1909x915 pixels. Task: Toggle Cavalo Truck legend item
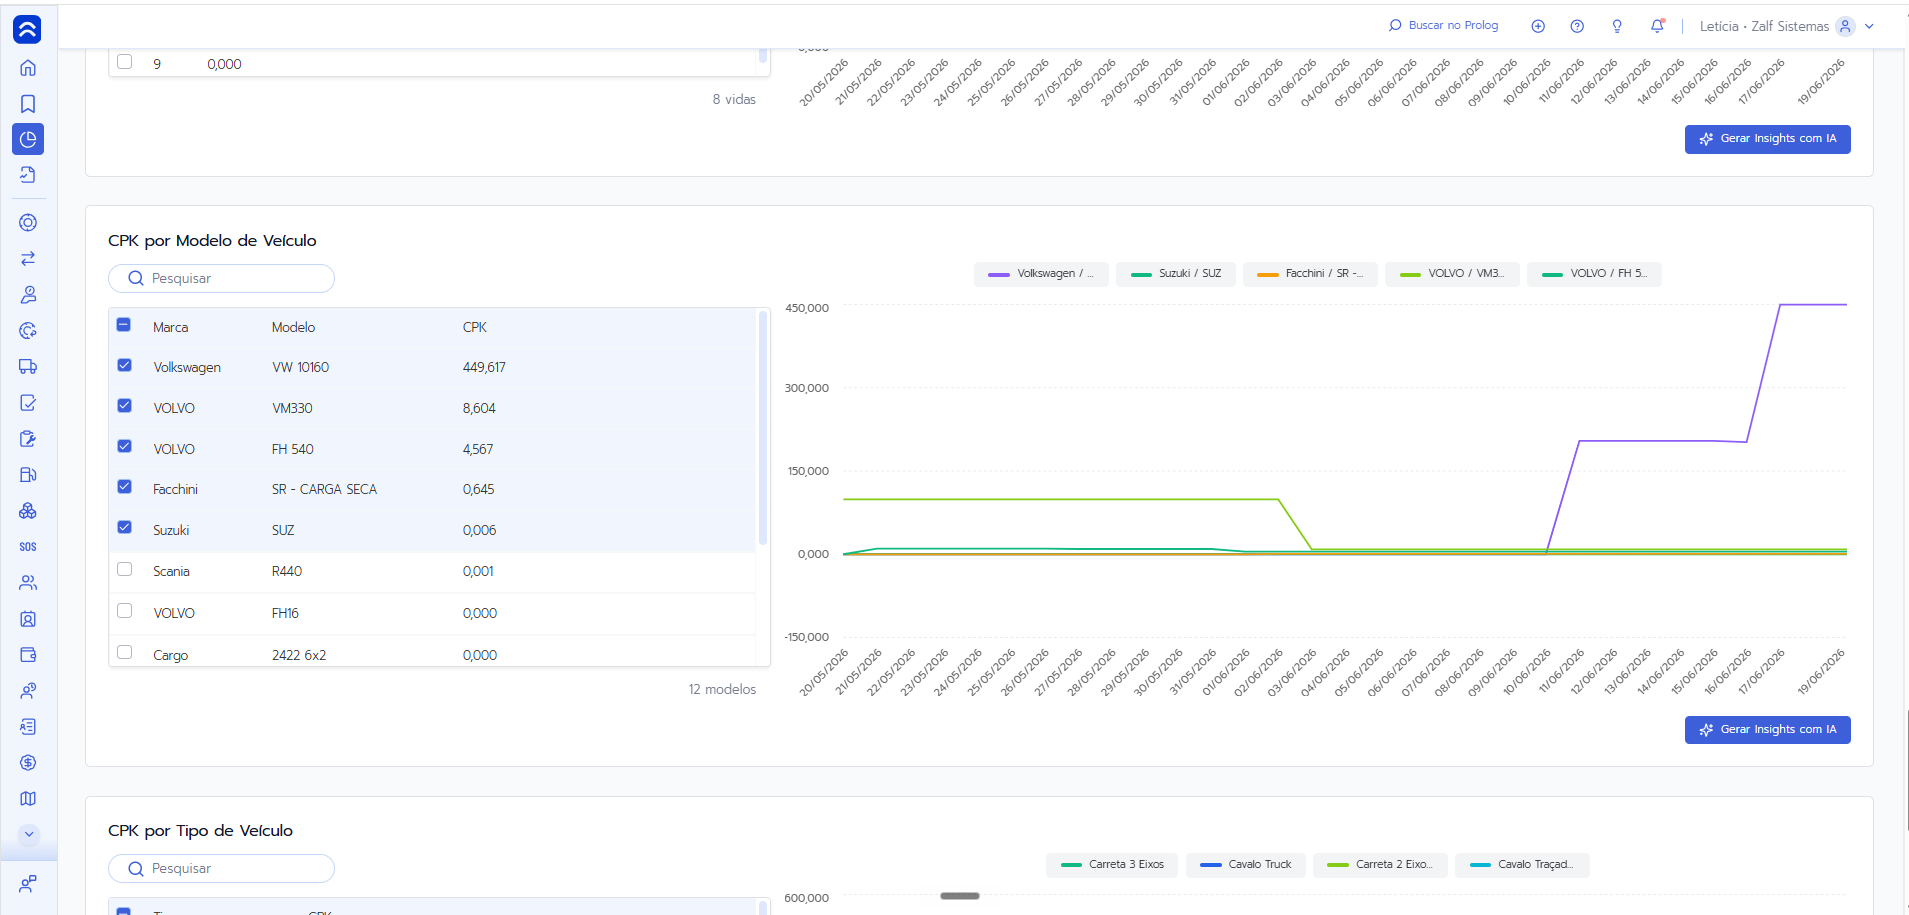click(1245, 865)
